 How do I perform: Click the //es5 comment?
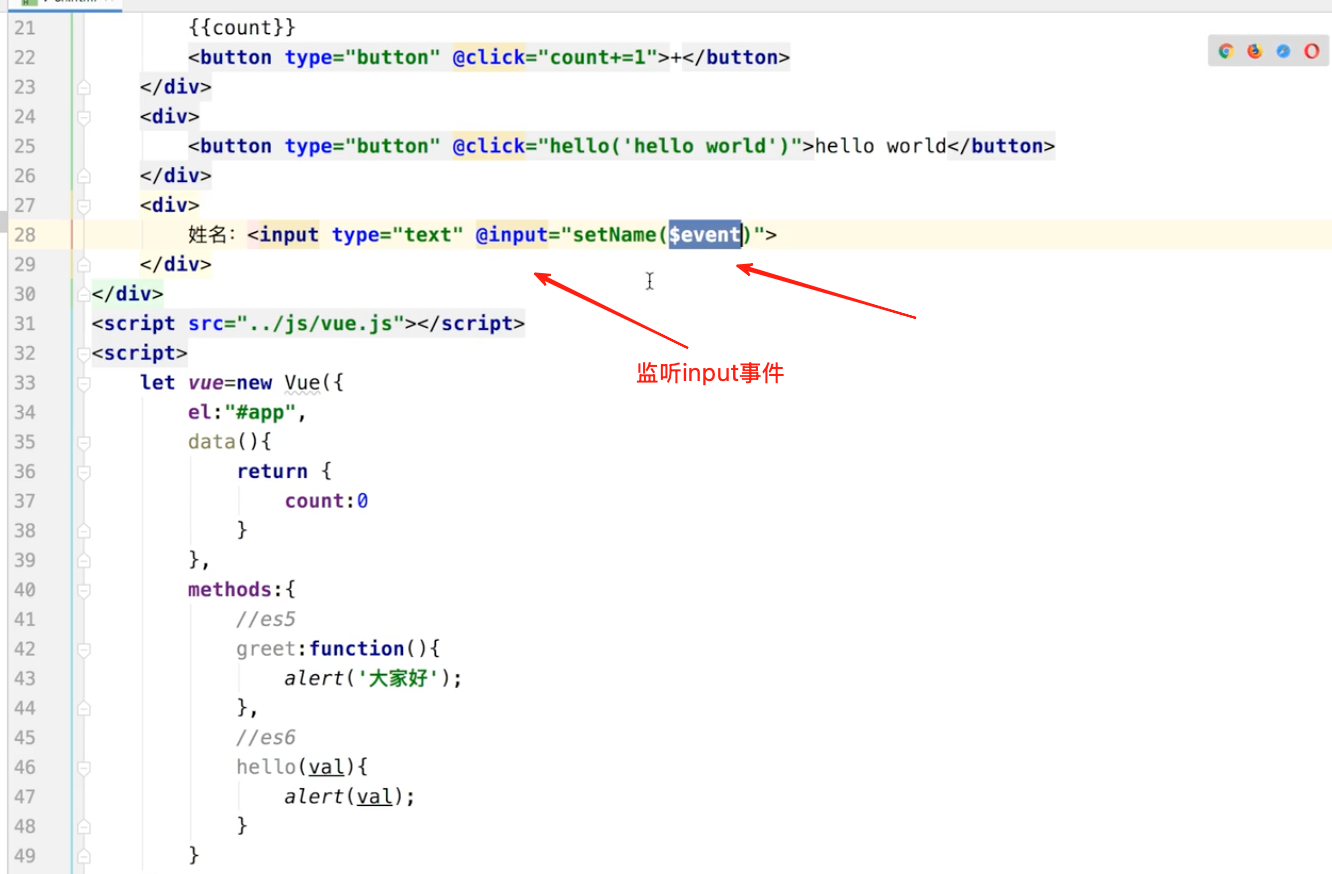[266, 619]
